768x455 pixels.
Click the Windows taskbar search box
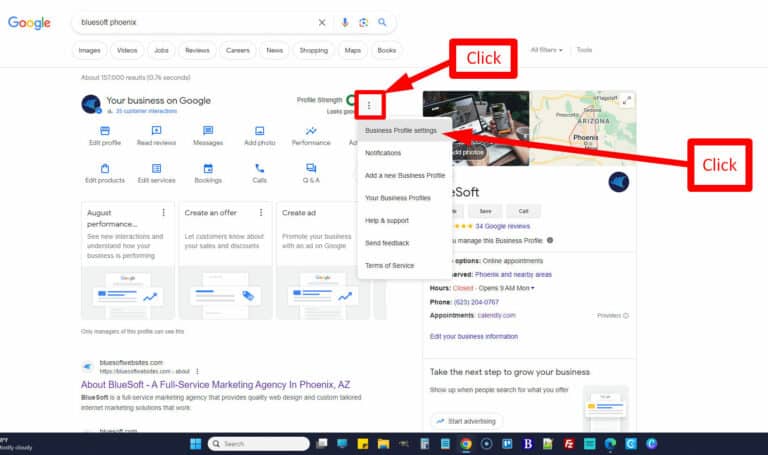(x=259, y=444)
